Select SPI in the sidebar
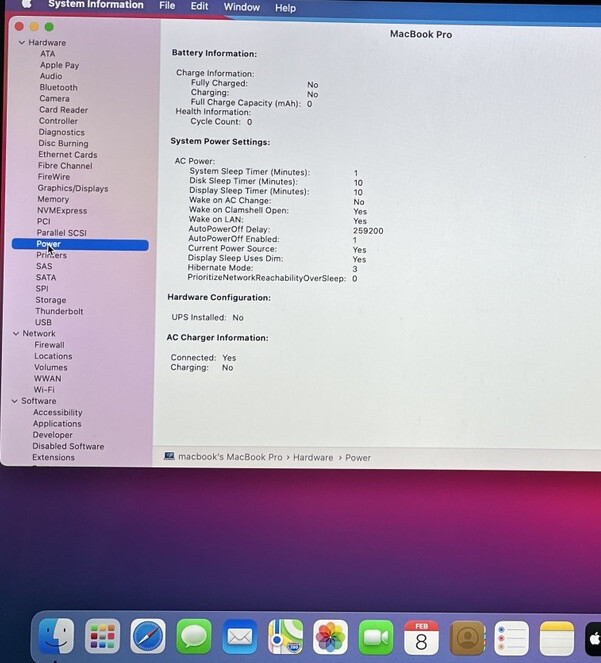Image resolution: width=601 pixels, height=663 pixels. pos(42,288)
